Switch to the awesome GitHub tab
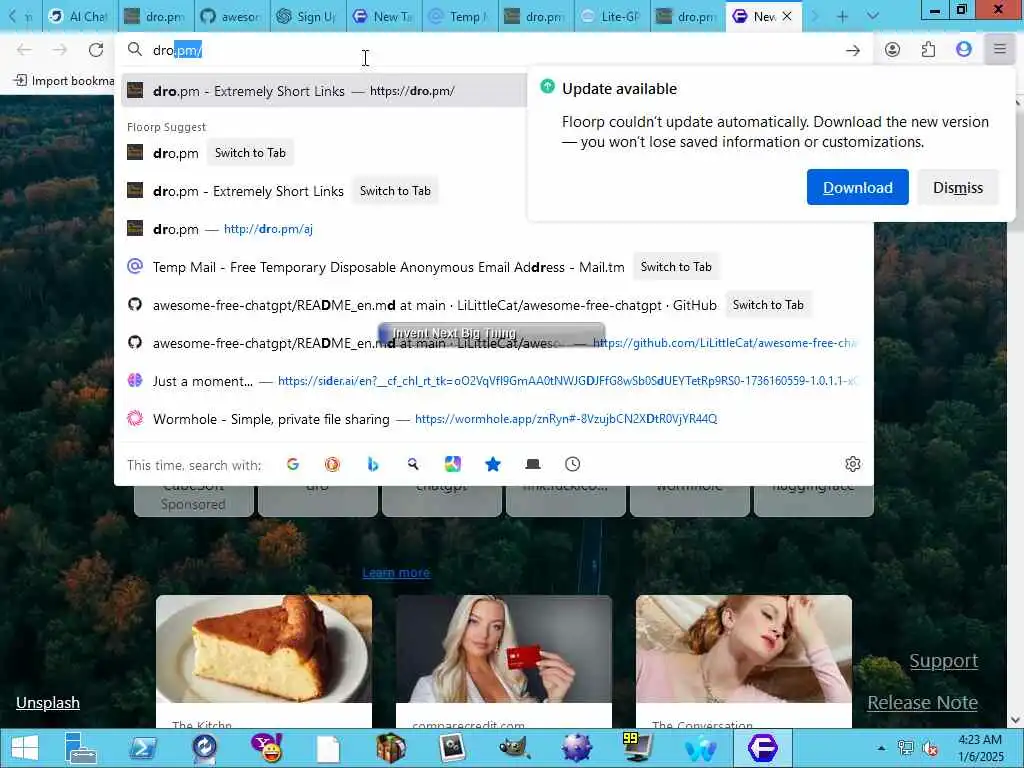The image size is (1024, 768). click(x=232, y=17)
